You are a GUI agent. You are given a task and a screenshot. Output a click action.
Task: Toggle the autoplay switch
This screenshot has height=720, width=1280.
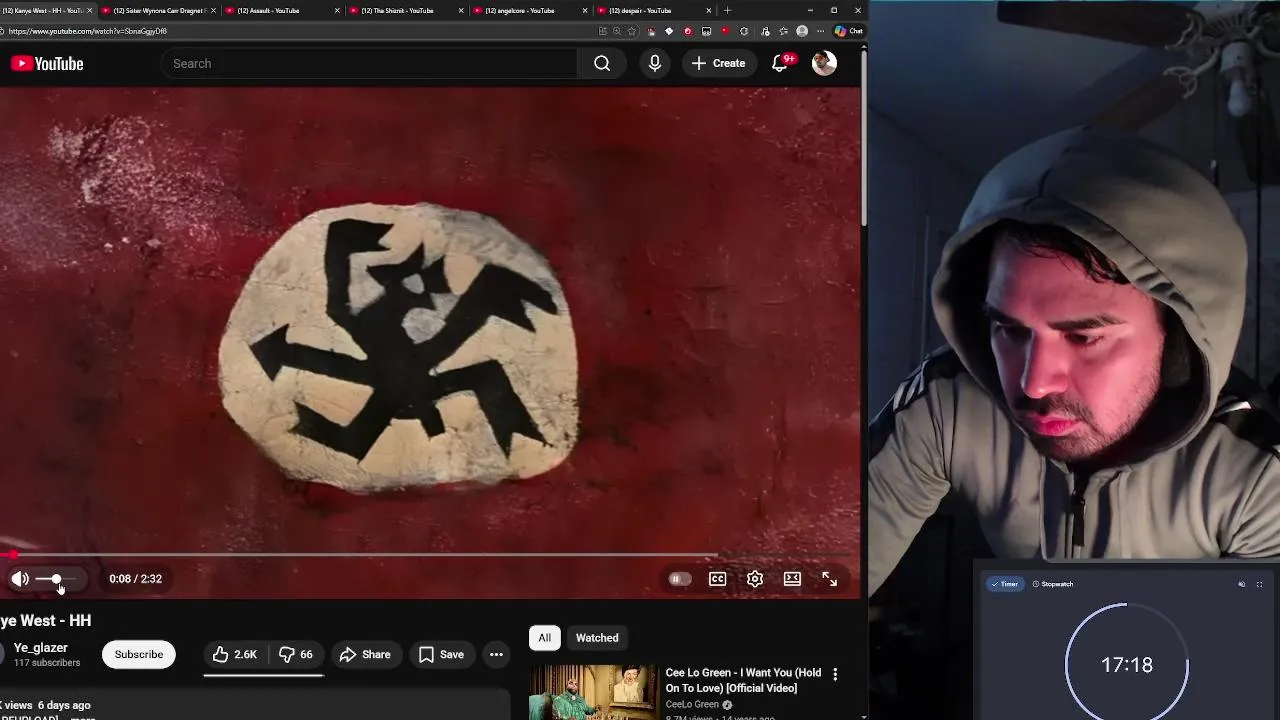[679, 579]
